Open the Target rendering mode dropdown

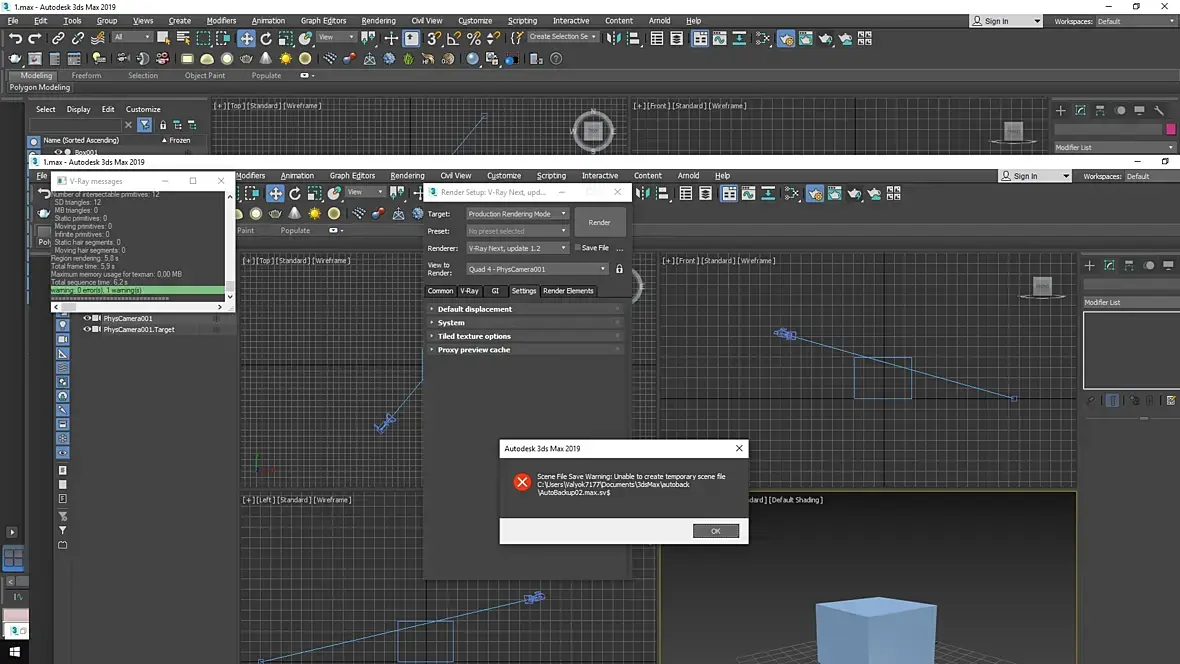517,214
